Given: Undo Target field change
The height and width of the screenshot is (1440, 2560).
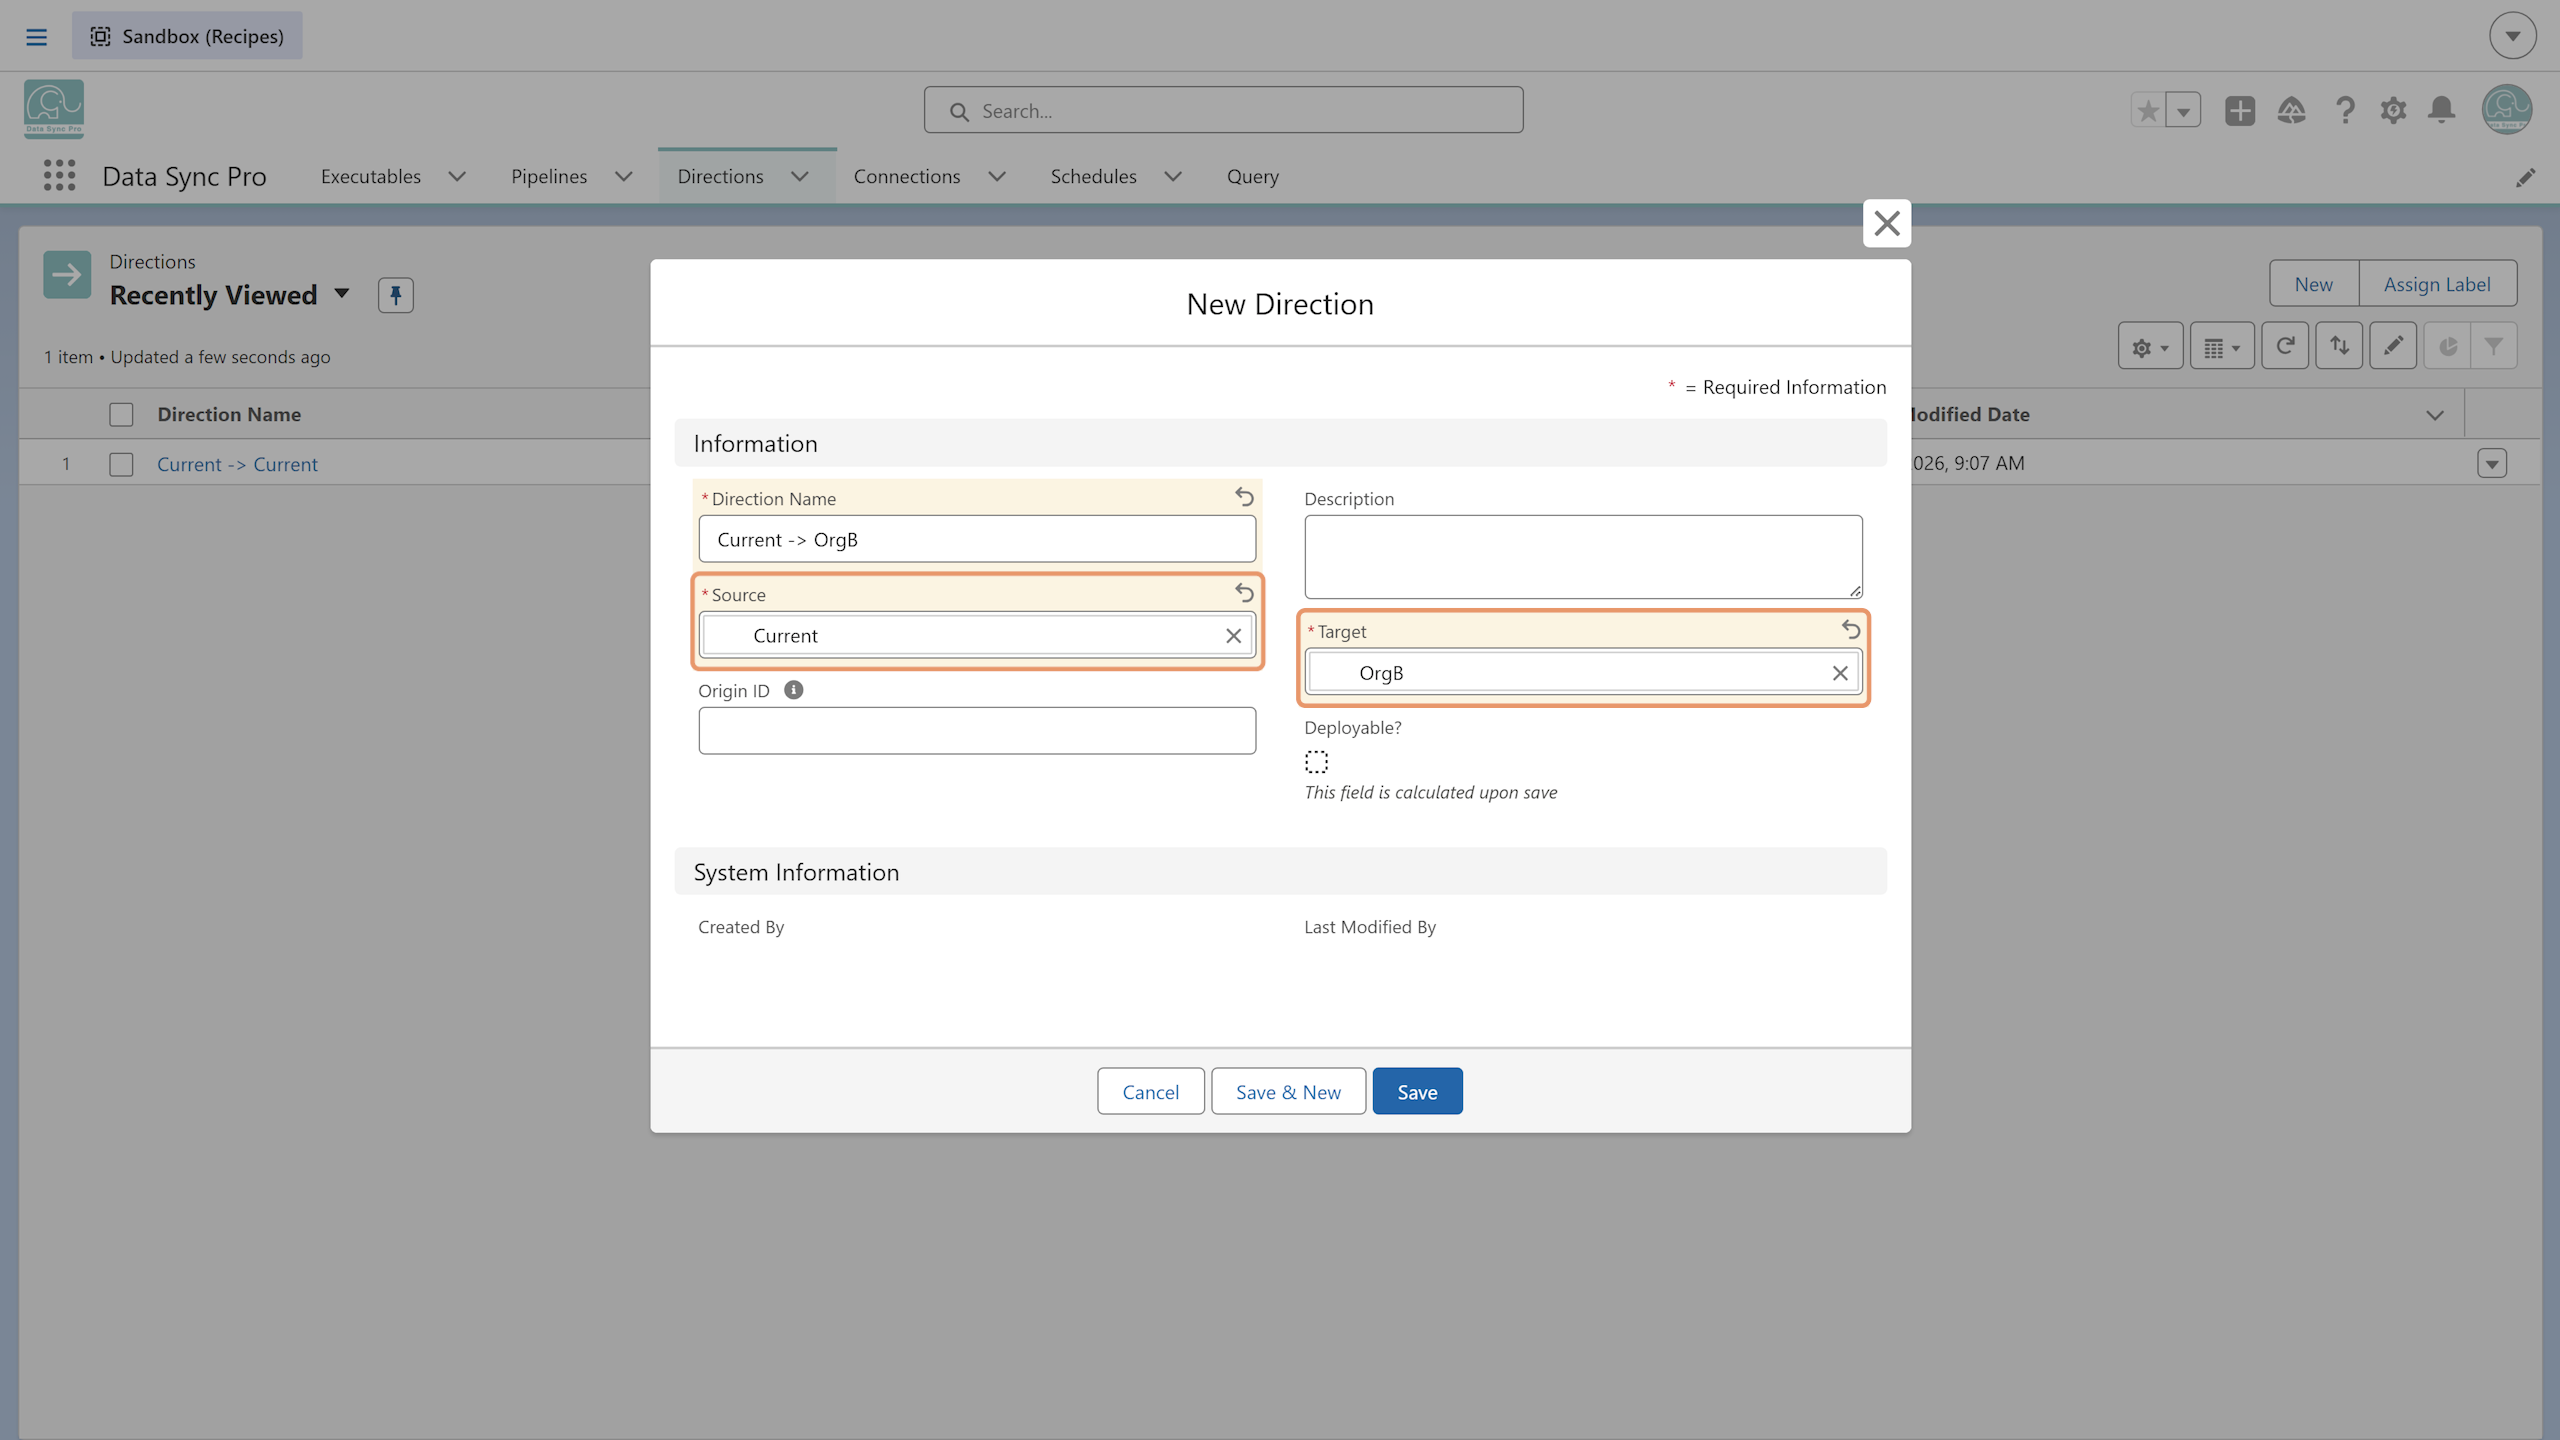Looking at the screenshot, I should [x=1851, y=629].
